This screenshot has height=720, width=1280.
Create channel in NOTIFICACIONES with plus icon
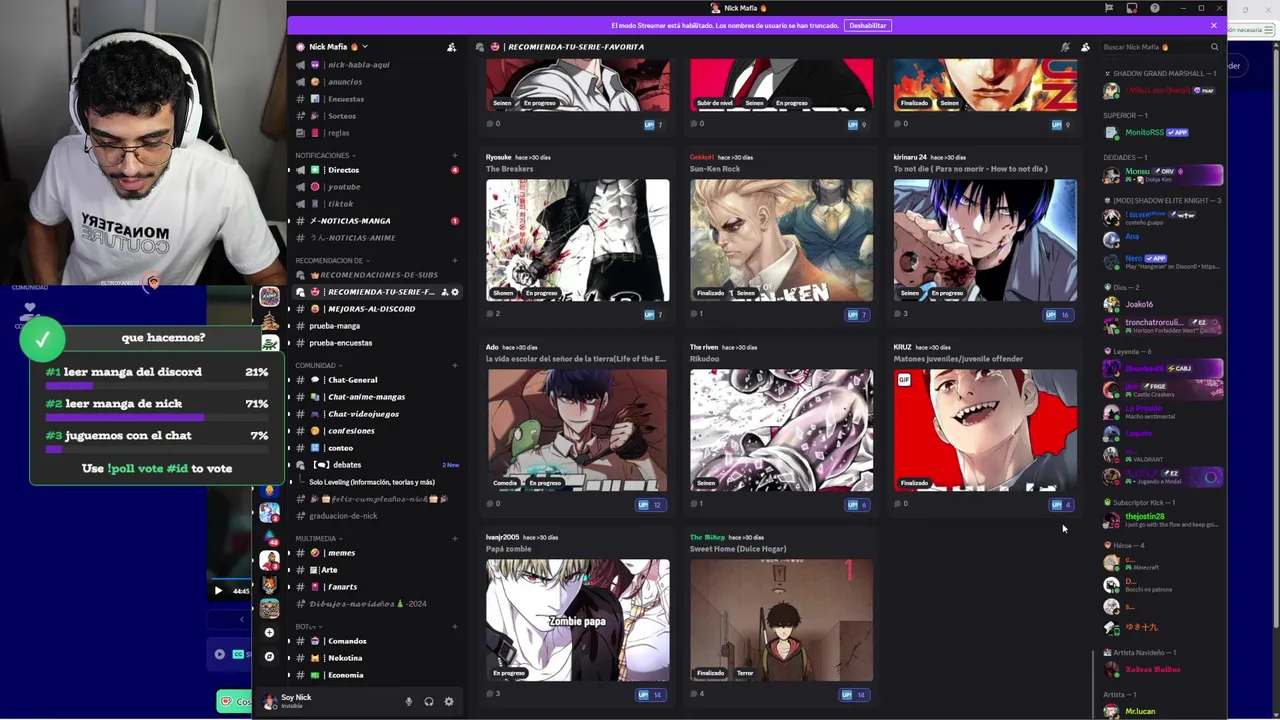tap(455, 156)
